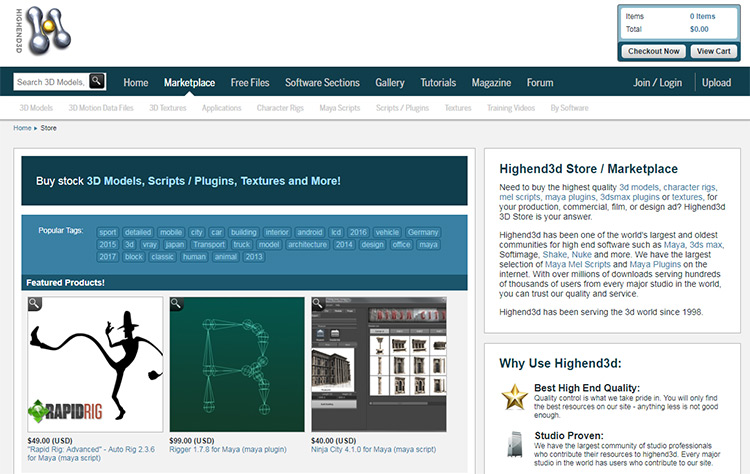Click the Transport tag

pos(209,244)
